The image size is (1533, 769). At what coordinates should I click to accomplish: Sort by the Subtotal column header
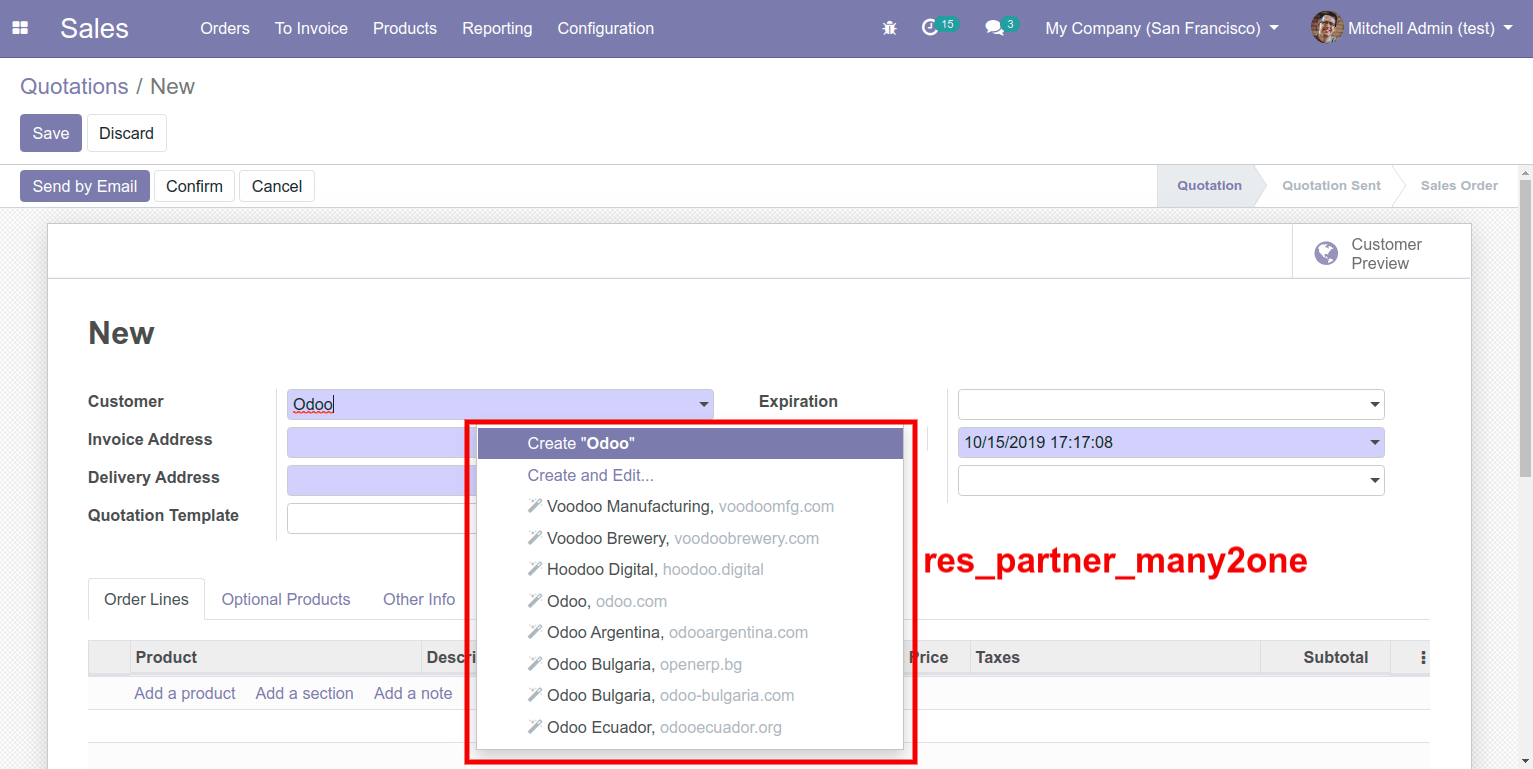click(x=1325, y=657)
